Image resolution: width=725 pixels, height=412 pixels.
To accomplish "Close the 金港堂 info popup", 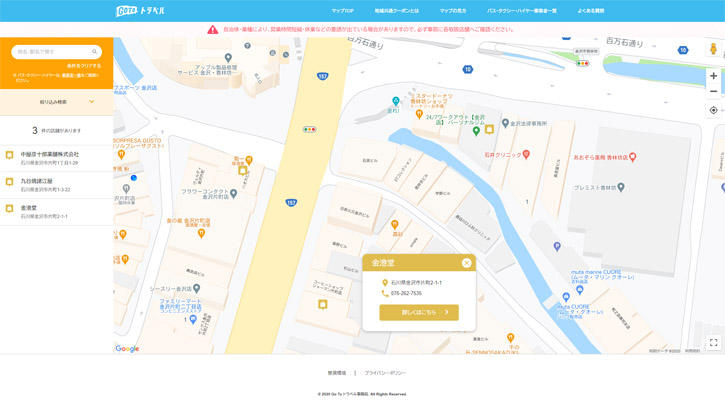I will tap(466, 263).
